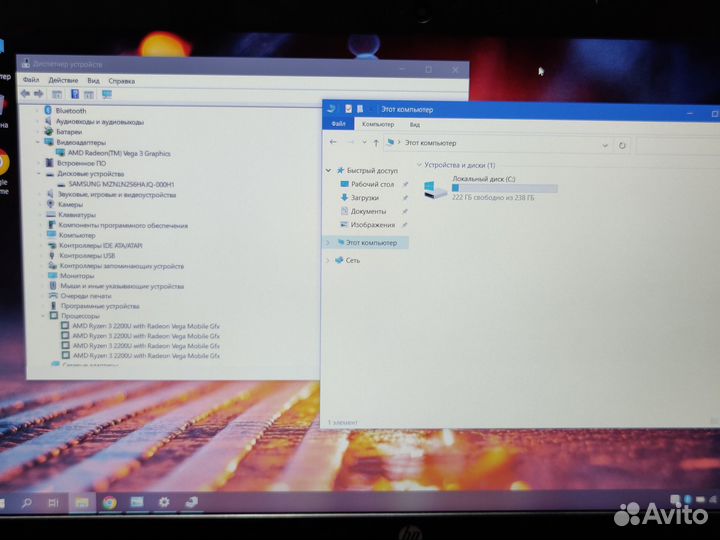Click the Refresh button next to address bar

pyautogui.click(x=623, y=145)
